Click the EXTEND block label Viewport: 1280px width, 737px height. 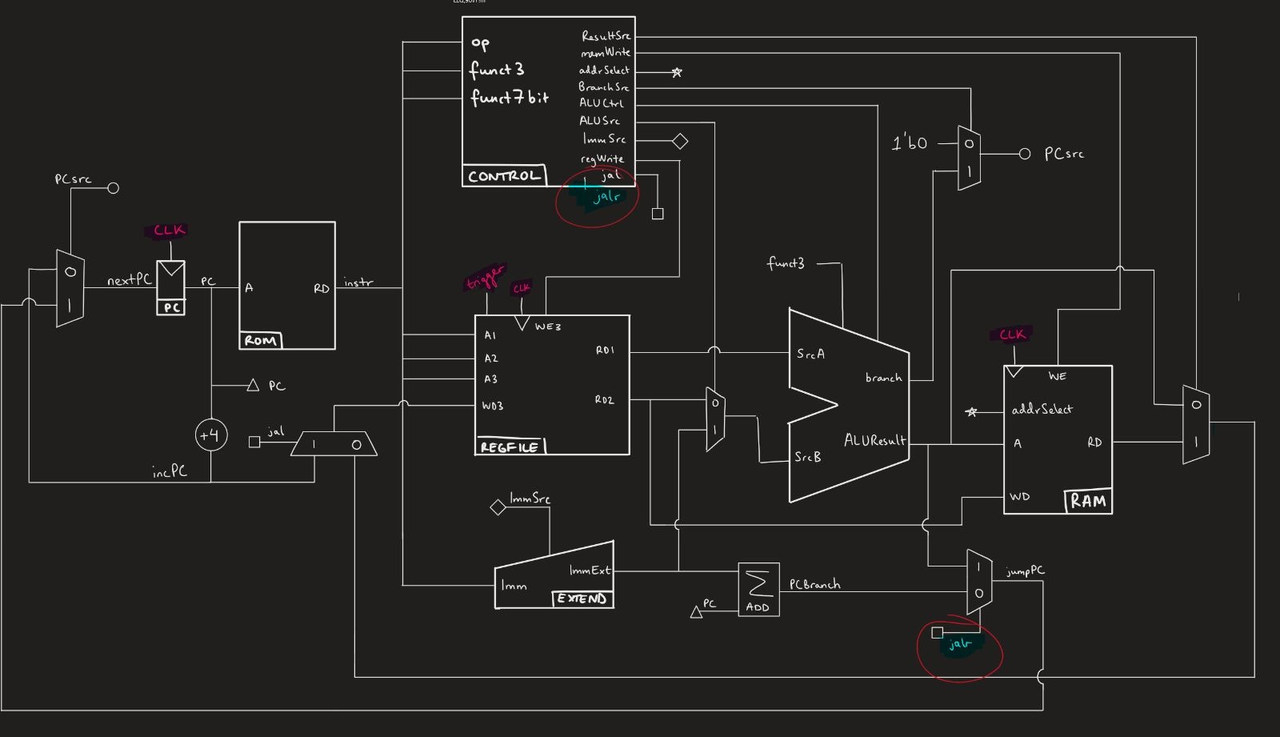pos(582,599)
